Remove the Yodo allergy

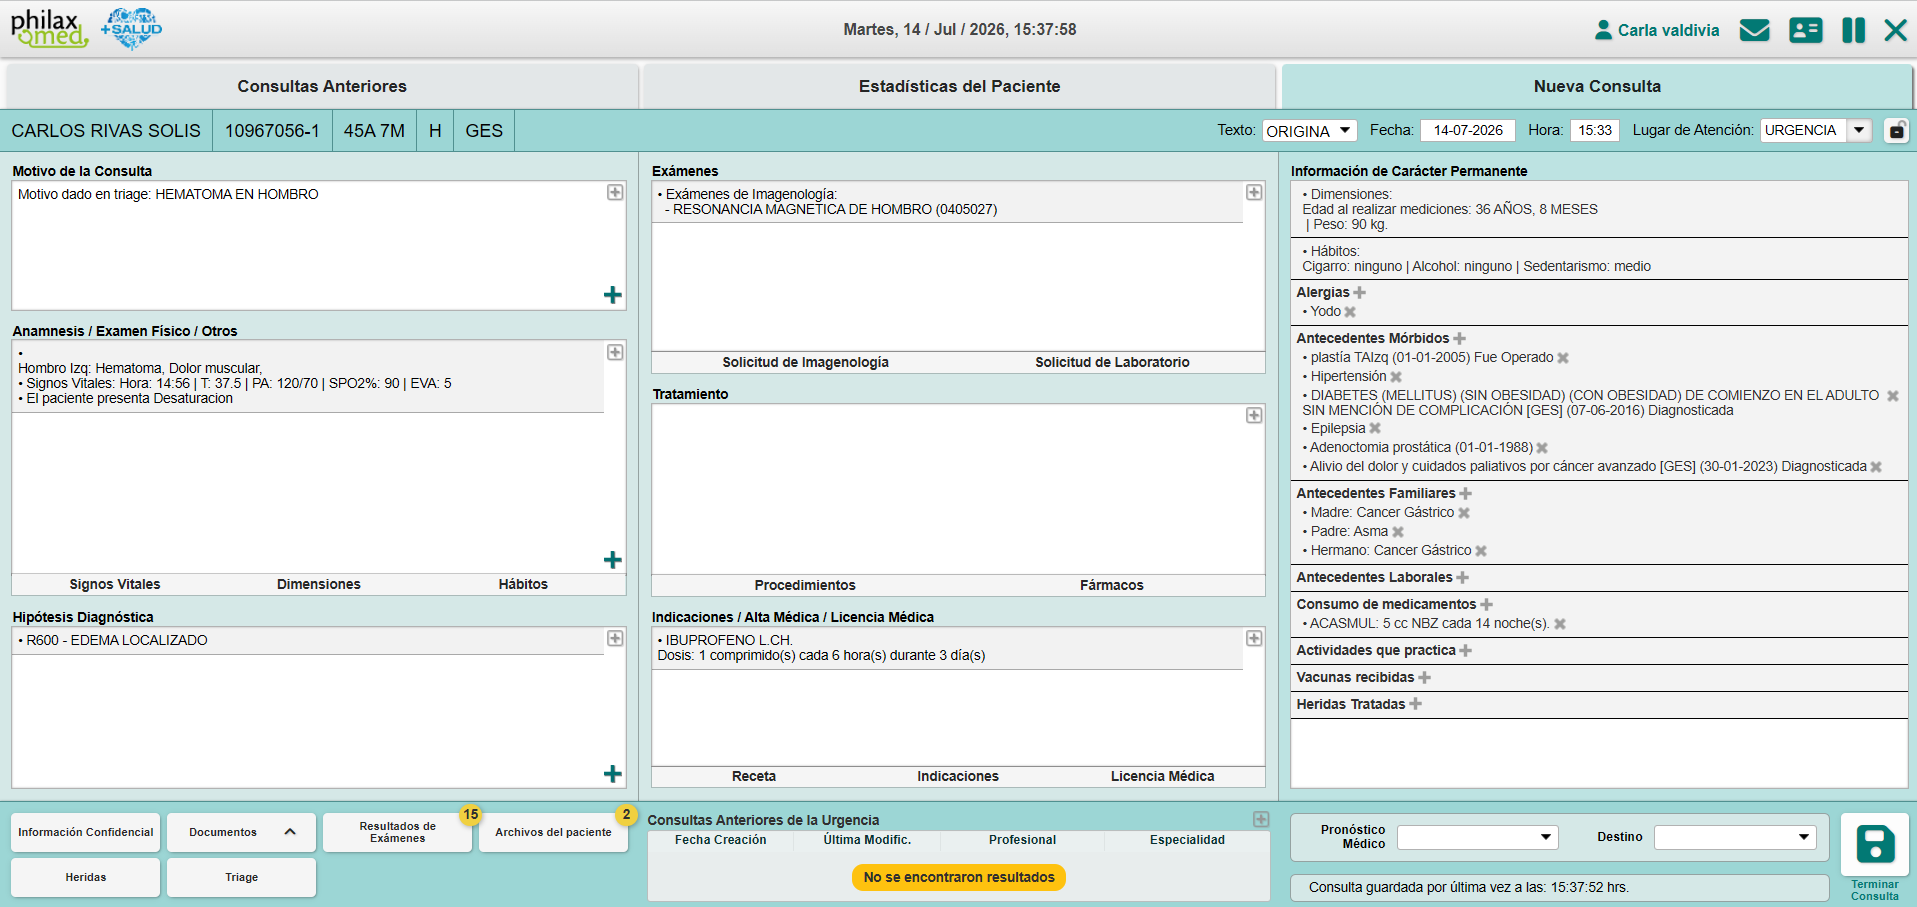(1350, 312)
